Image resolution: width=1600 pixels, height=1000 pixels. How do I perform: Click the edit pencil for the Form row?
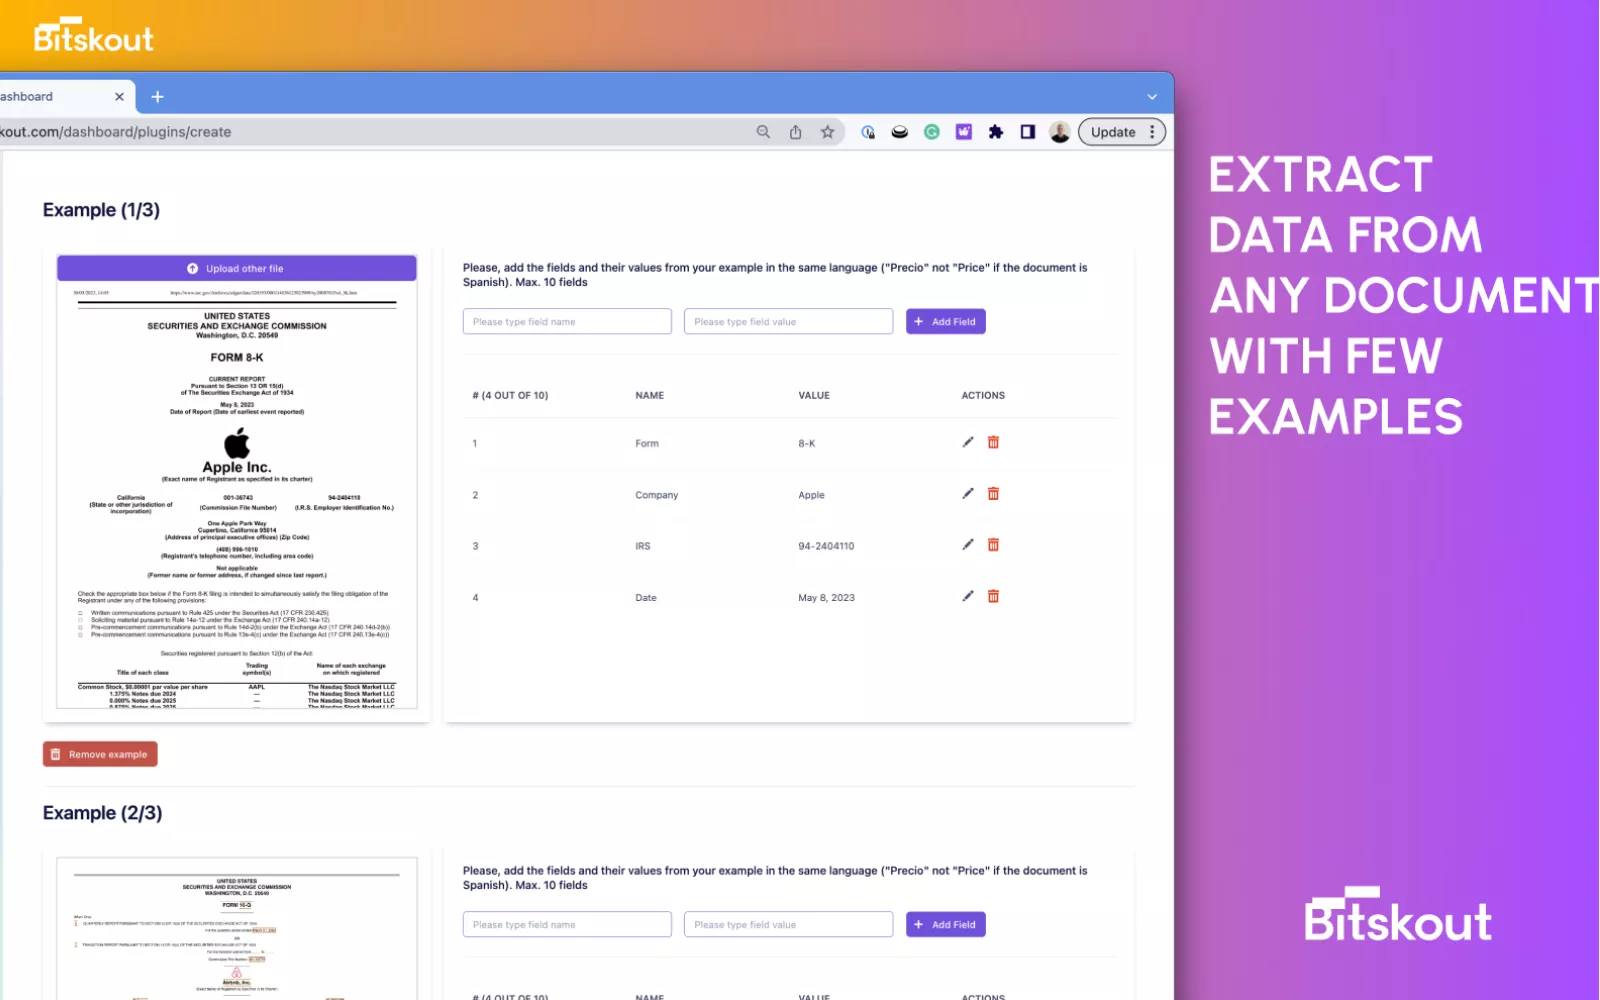tap(967, 442)
